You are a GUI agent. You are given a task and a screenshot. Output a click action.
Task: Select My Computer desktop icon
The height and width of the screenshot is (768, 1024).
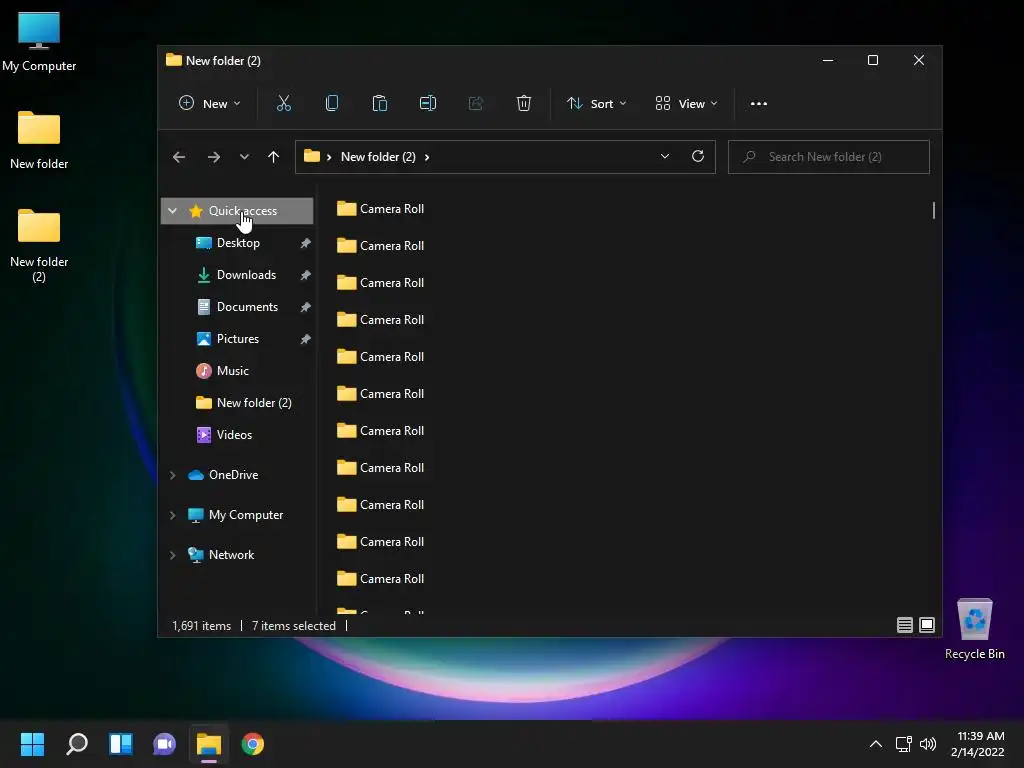coord(39,41)
